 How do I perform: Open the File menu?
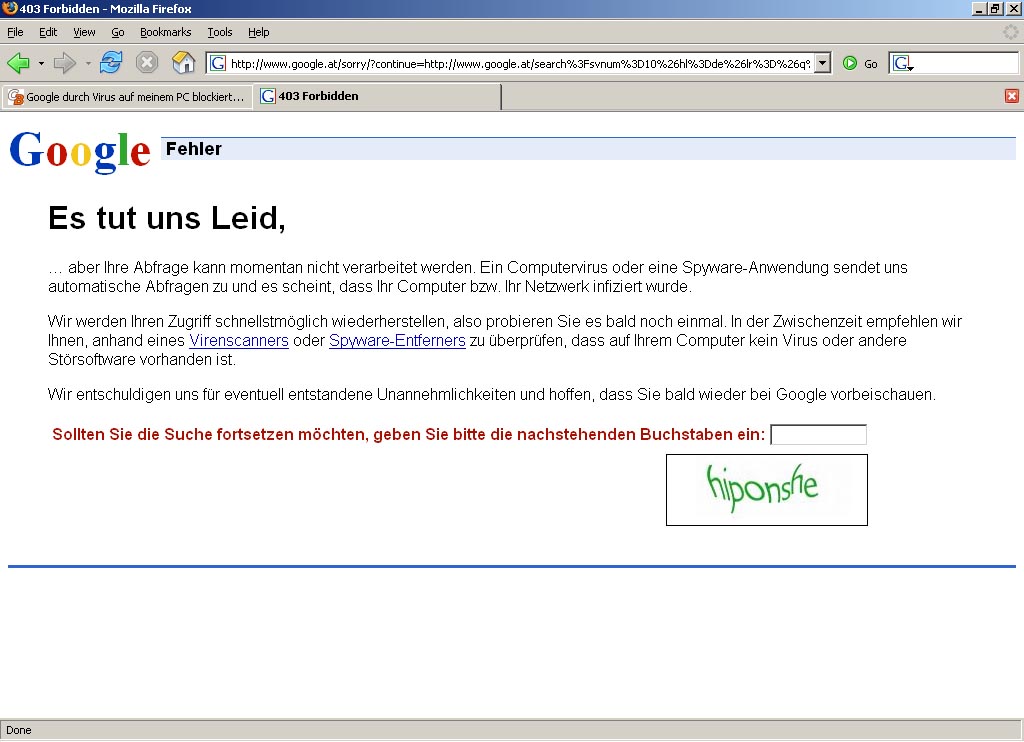click(x=15, y=32)
